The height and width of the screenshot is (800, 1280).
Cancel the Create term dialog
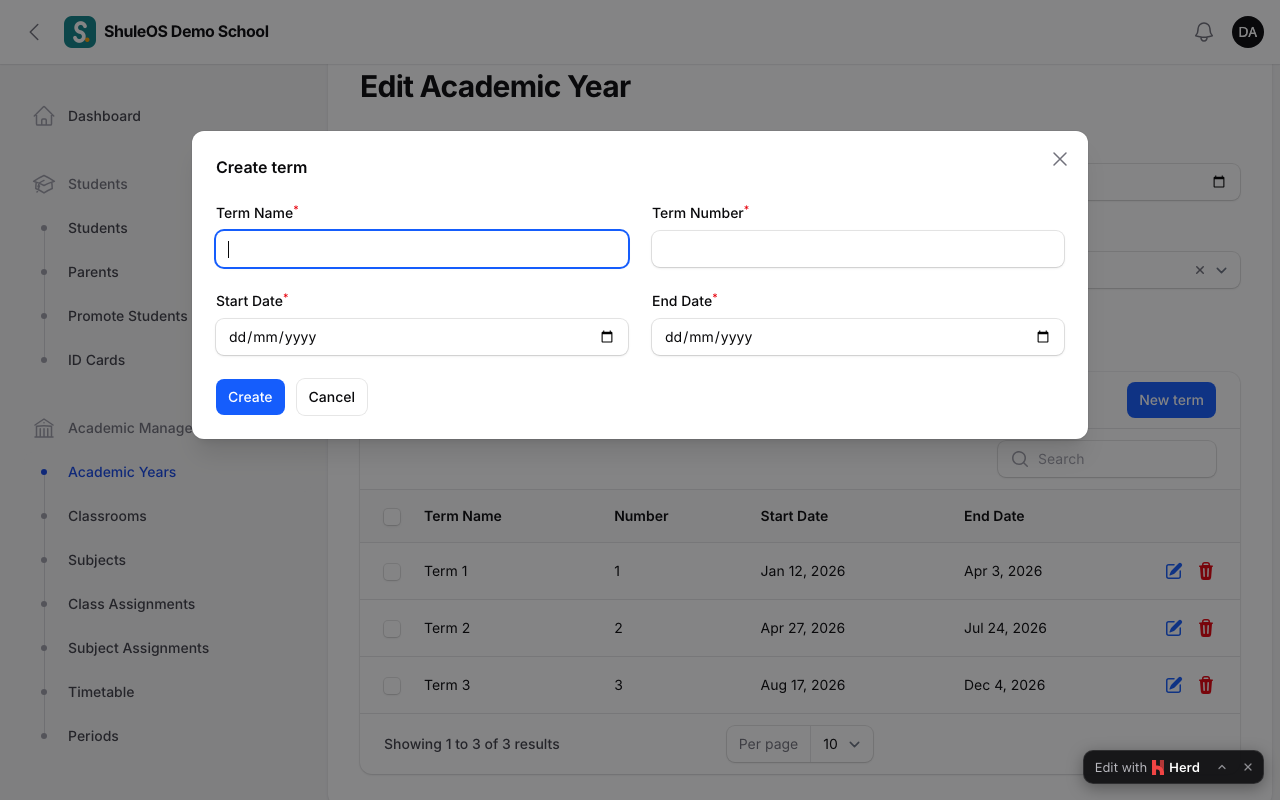pyautogui.click(x=332, y=397)
